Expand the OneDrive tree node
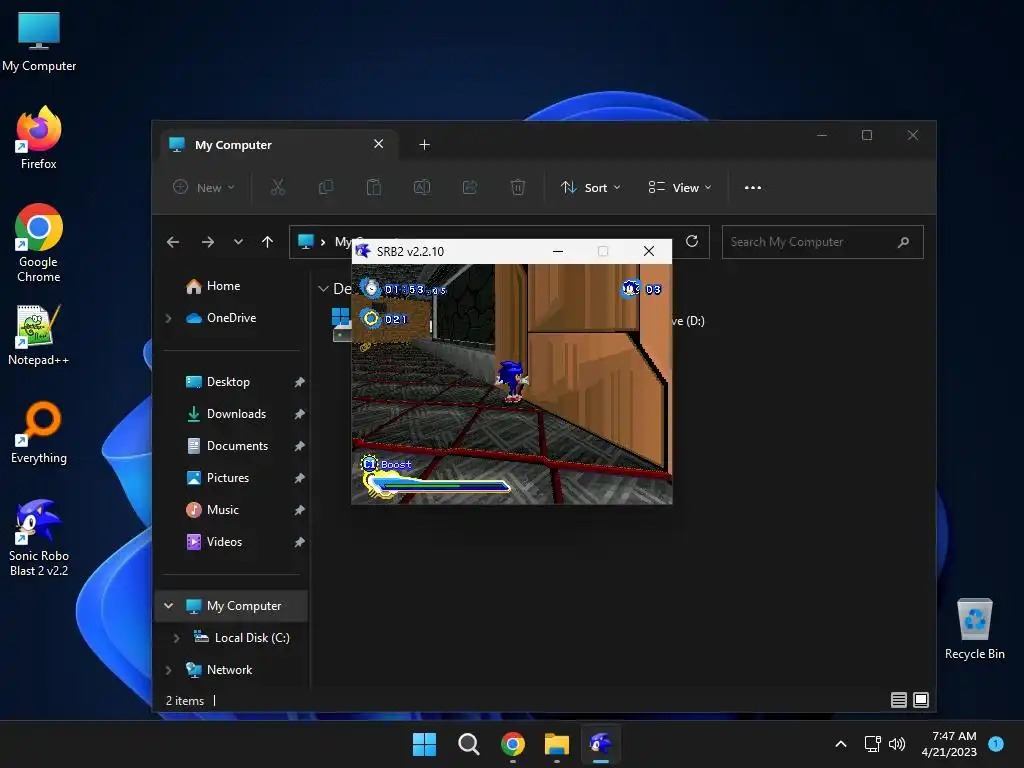The image size is (1024, 768). (x=168, y=318)
